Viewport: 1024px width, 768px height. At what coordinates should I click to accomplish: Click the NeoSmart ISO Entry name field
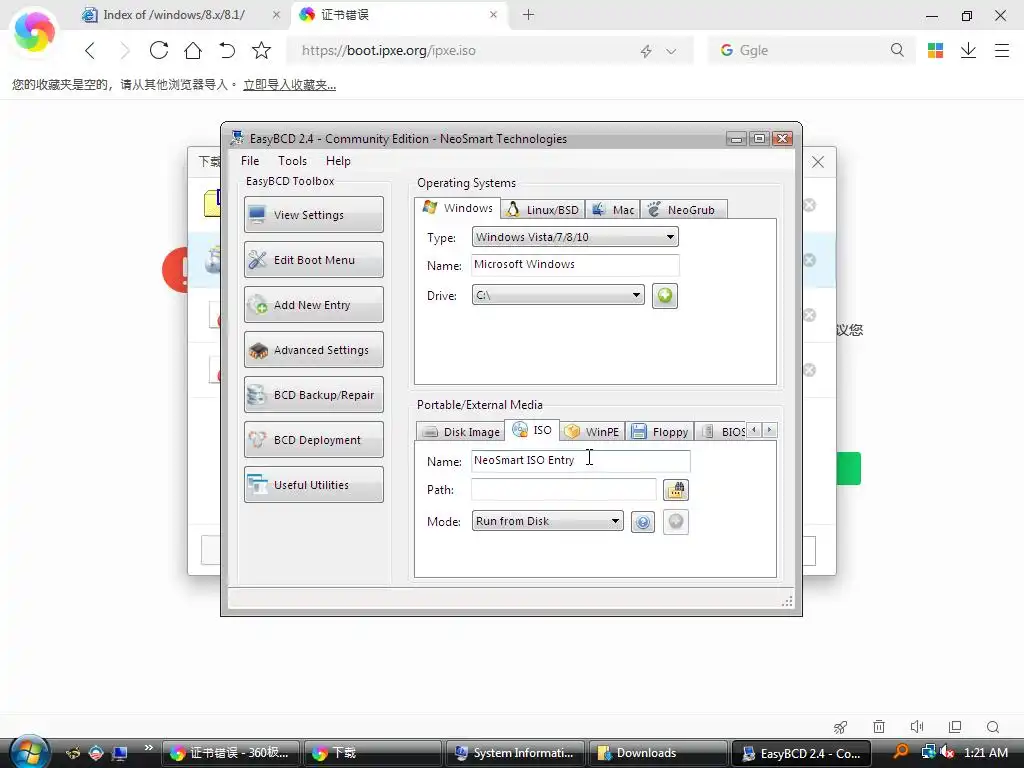[581, 460]
